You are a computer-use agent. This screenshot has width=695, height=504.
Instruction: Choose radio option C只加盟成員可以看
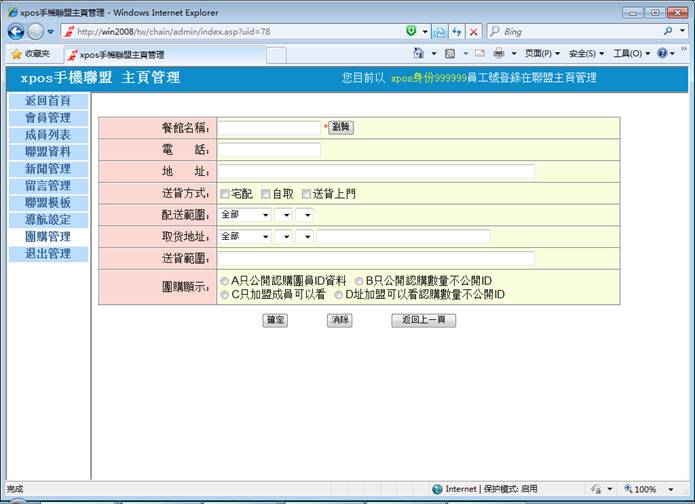click(x=225, y=295)
